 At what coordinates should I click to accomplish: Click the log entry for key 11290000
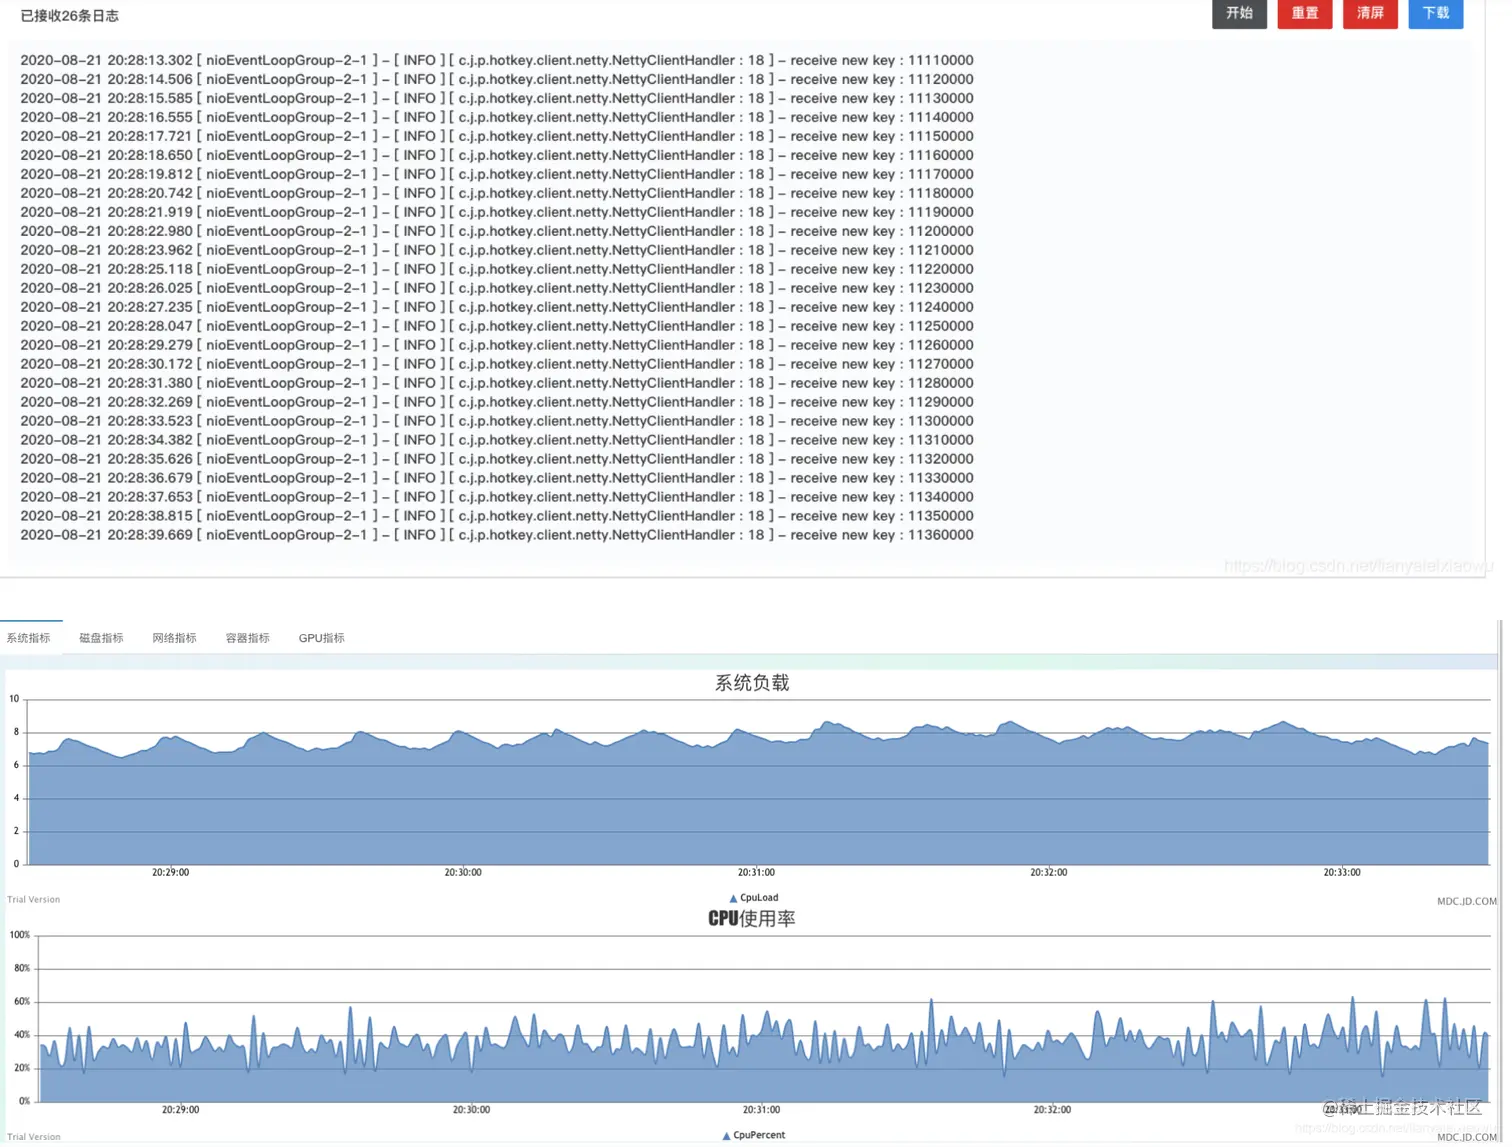497,402
